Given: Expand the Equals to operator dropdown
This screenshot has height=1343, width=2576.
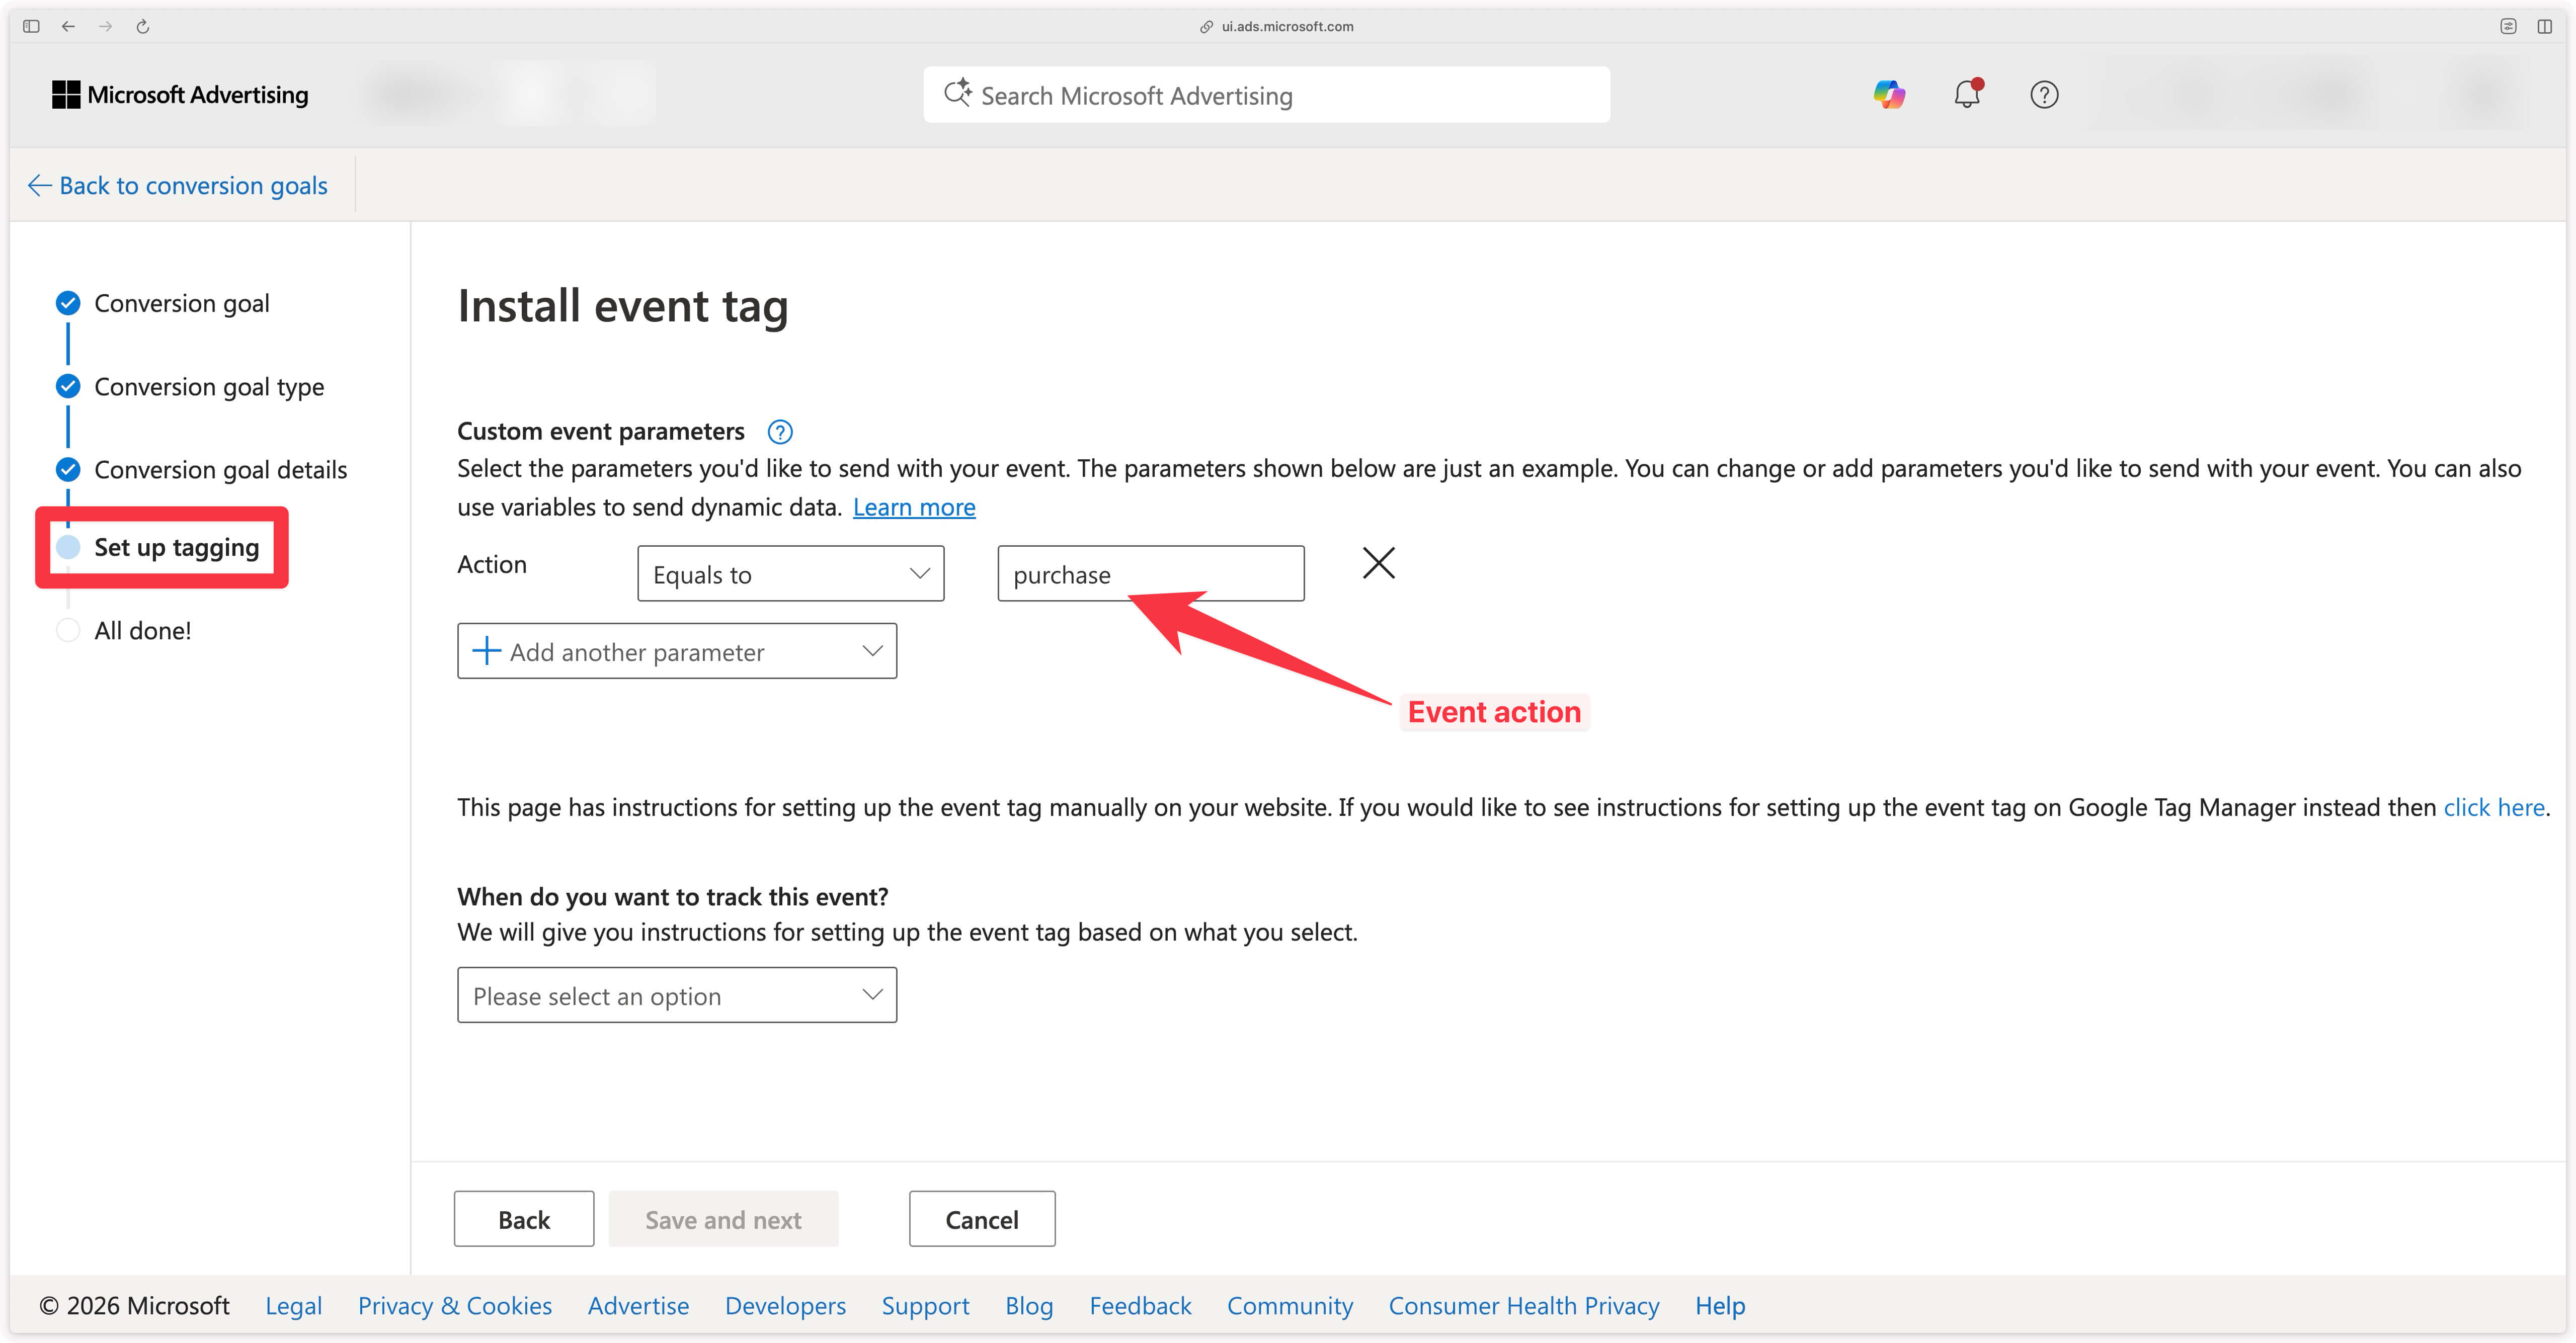Looking at the screenshot, I should click(790, 574).
